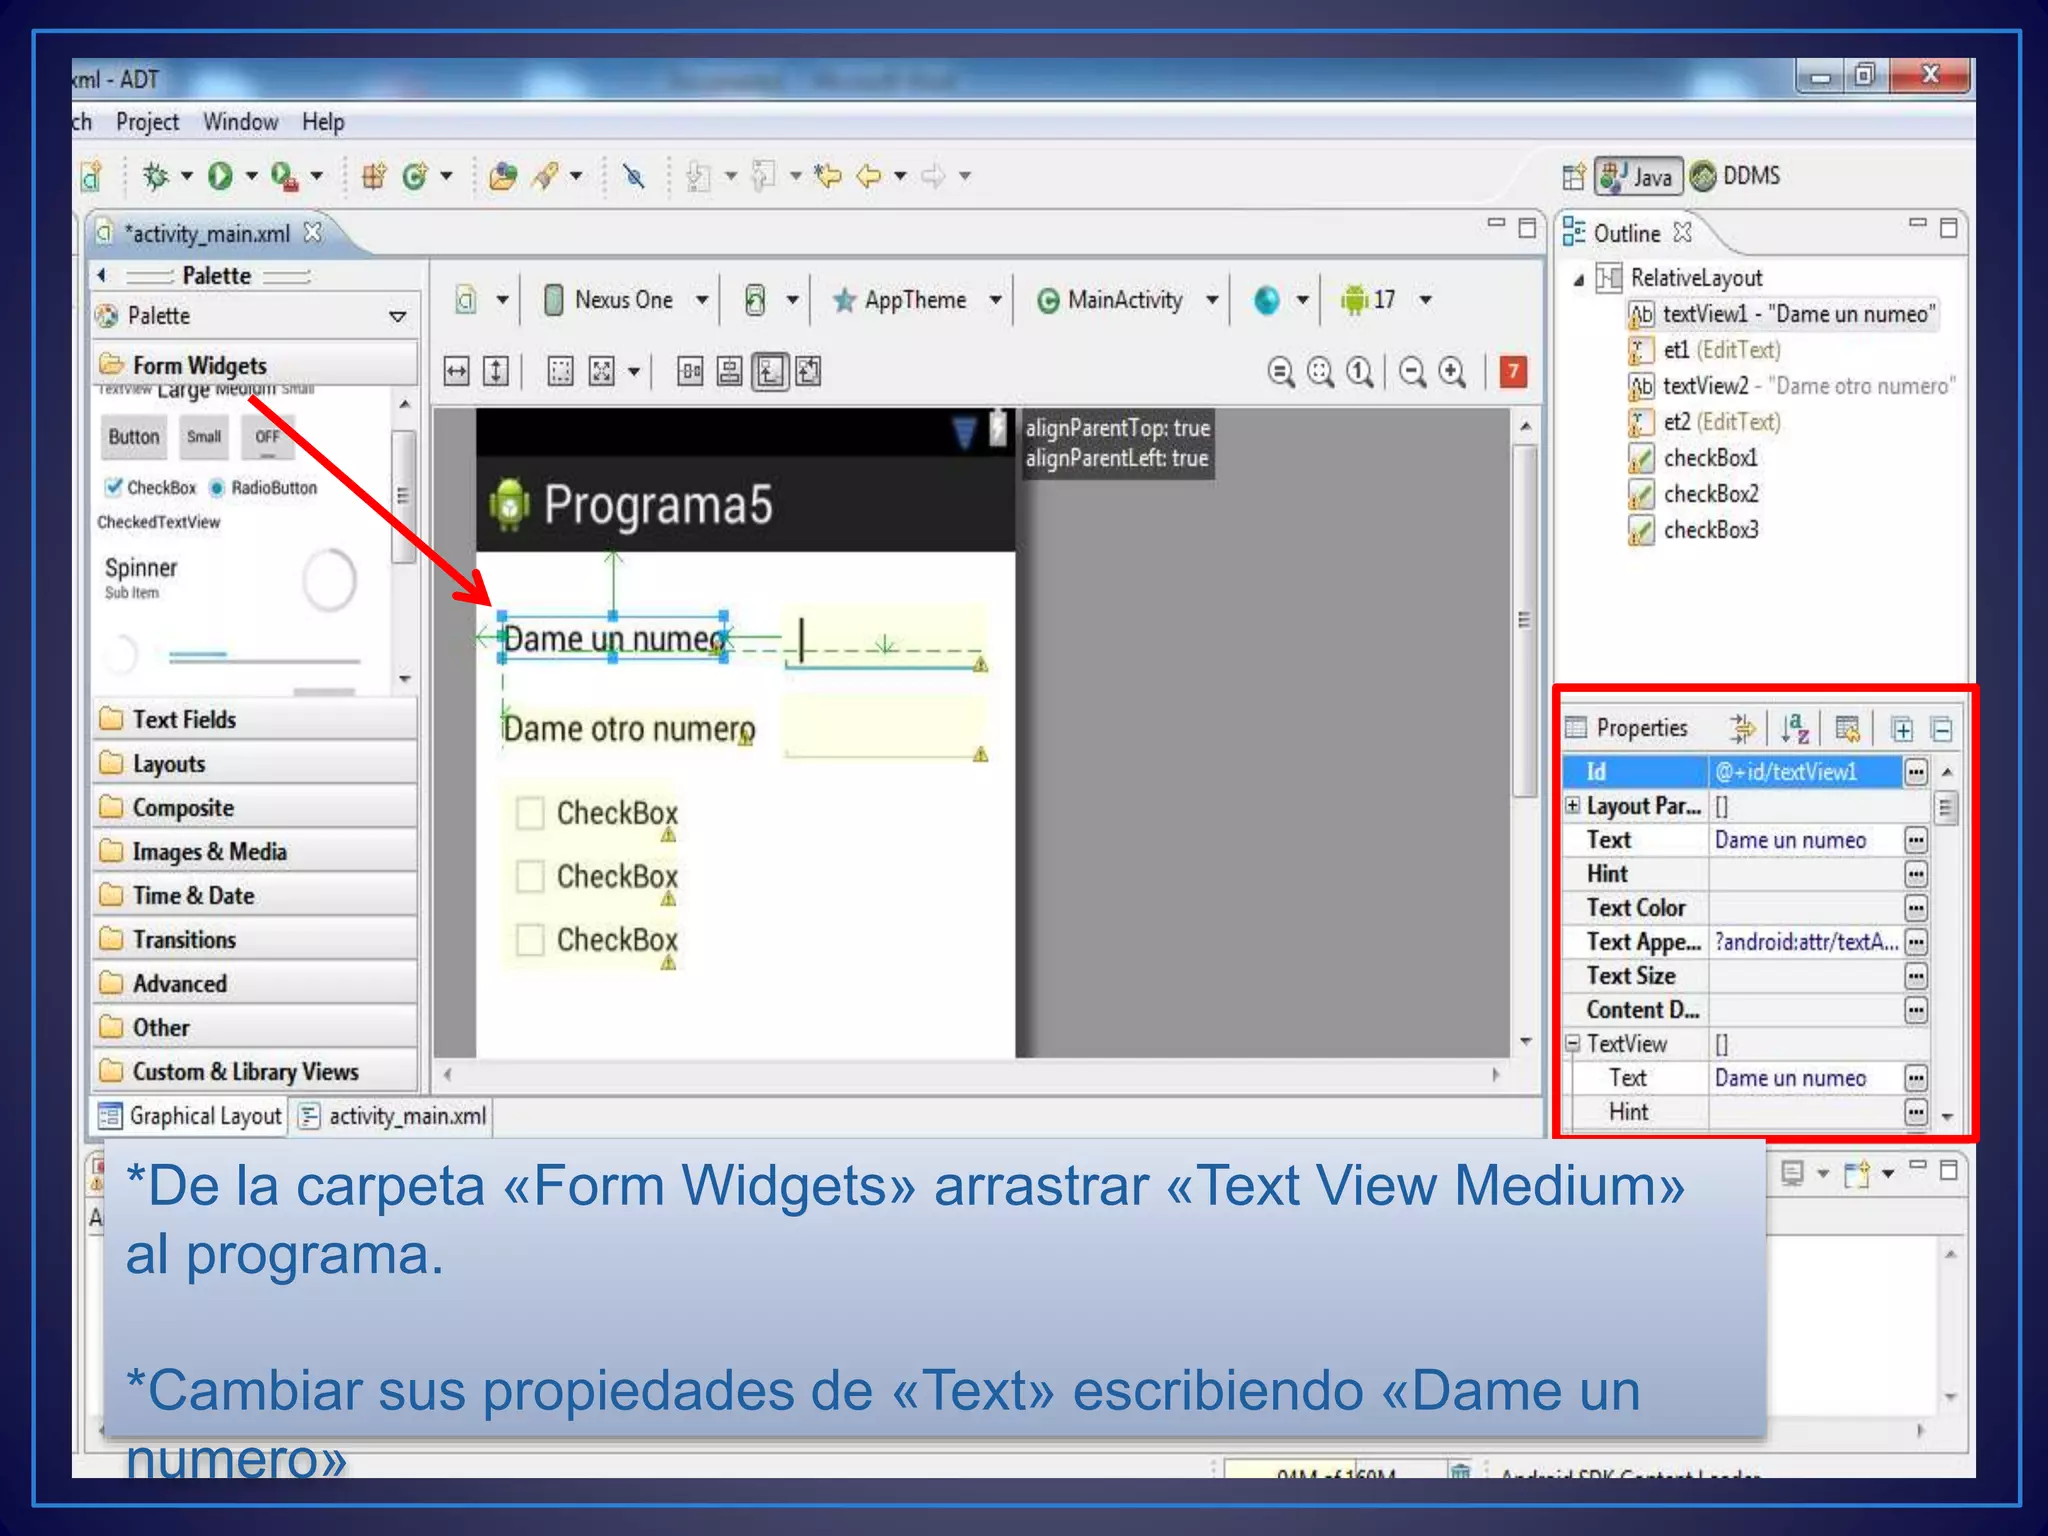Click the green Run button icon
Viewport: 2048px width, 1536px height.
pyautogui.click(x=220, y=176)
